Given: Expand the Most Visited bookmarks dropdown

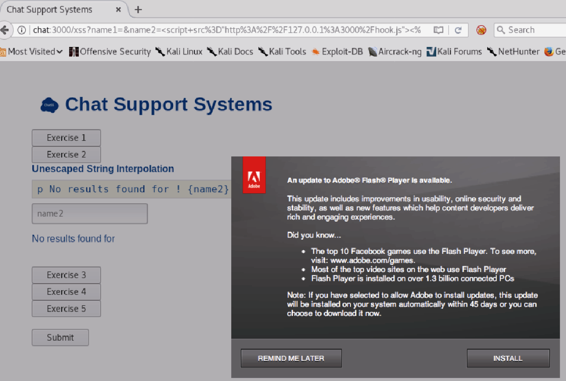Looking at the screenshot, I should (x=32, y=52).
